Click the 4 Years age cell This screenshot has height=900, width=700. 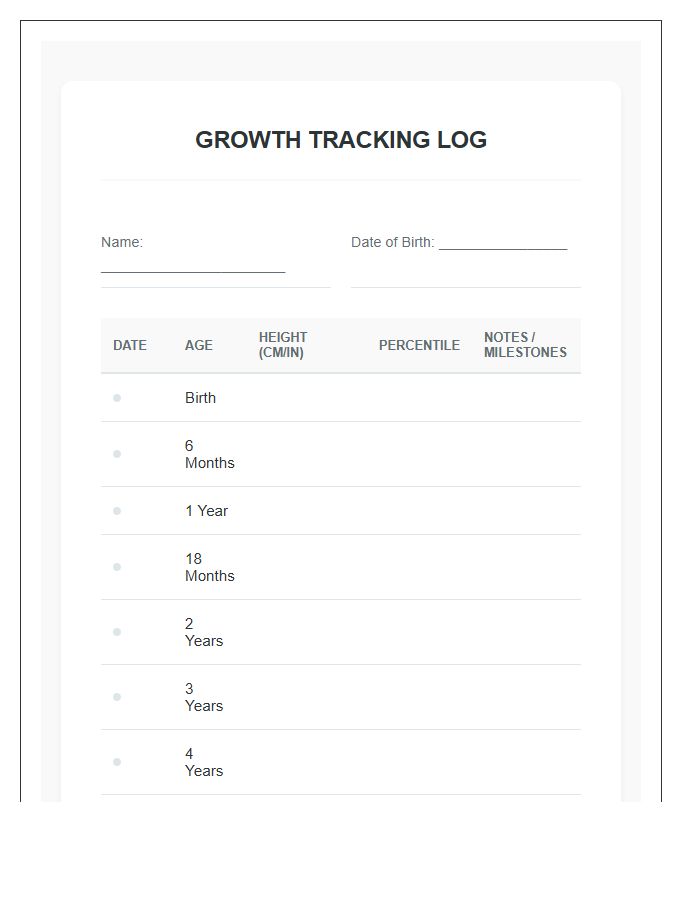click(x=204, y=762)
